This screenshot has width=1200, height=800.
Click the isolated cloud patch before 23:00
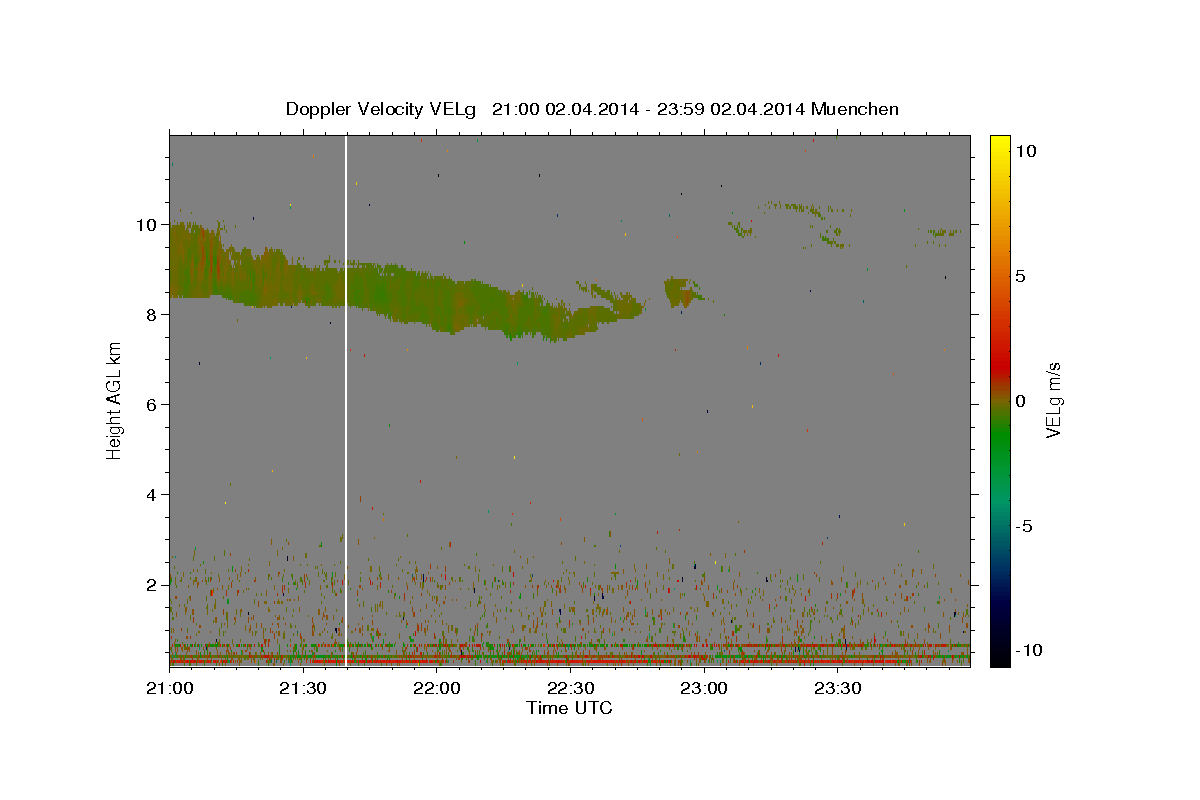pos(683,292)
